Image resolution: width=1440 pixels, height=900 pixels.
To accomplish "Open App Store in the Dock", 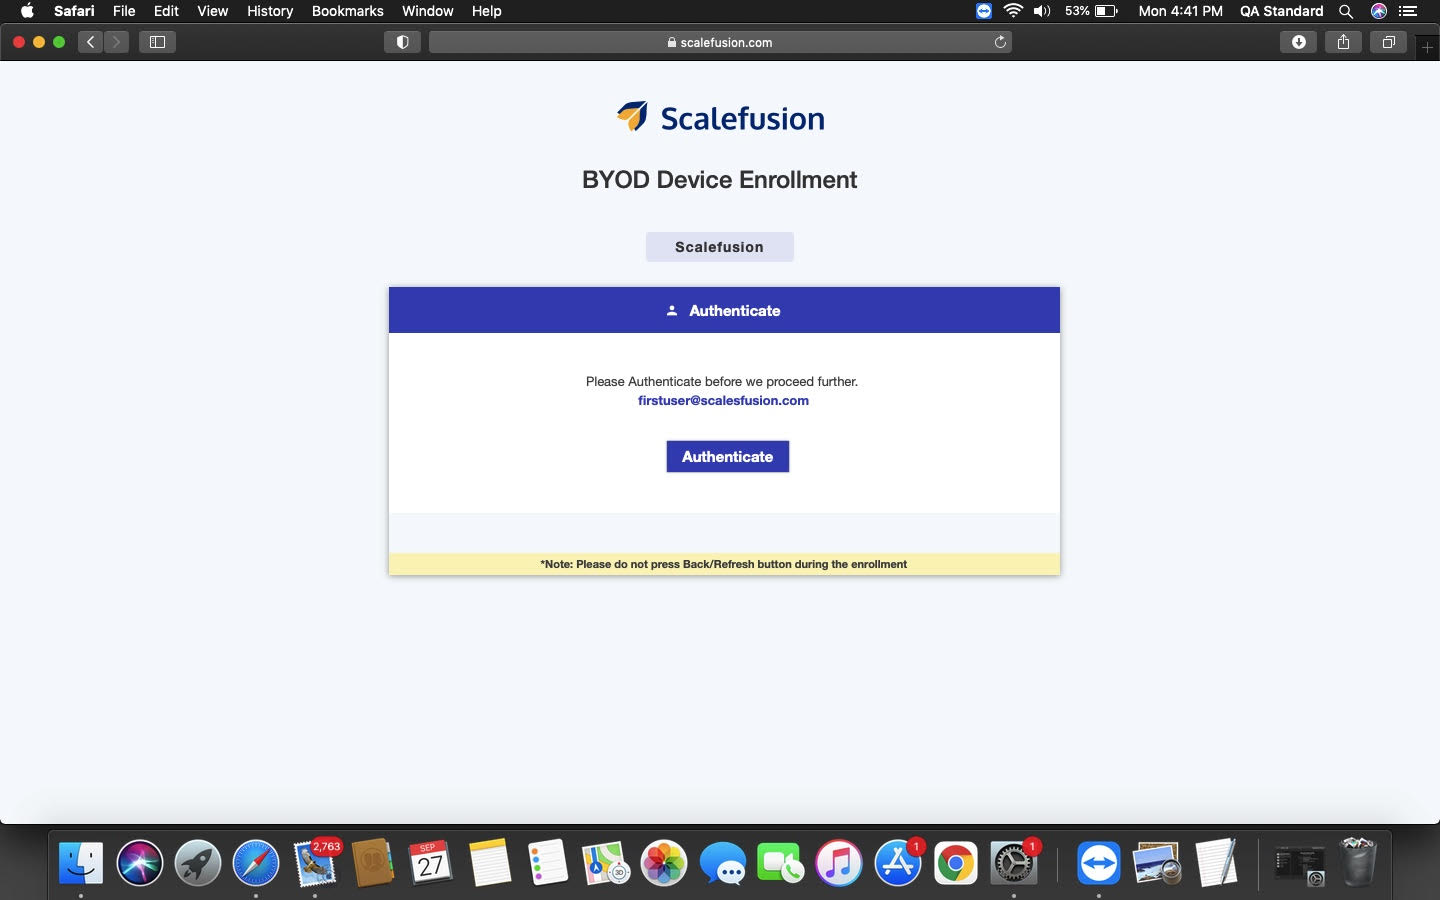I will click(x=898, y=863).
